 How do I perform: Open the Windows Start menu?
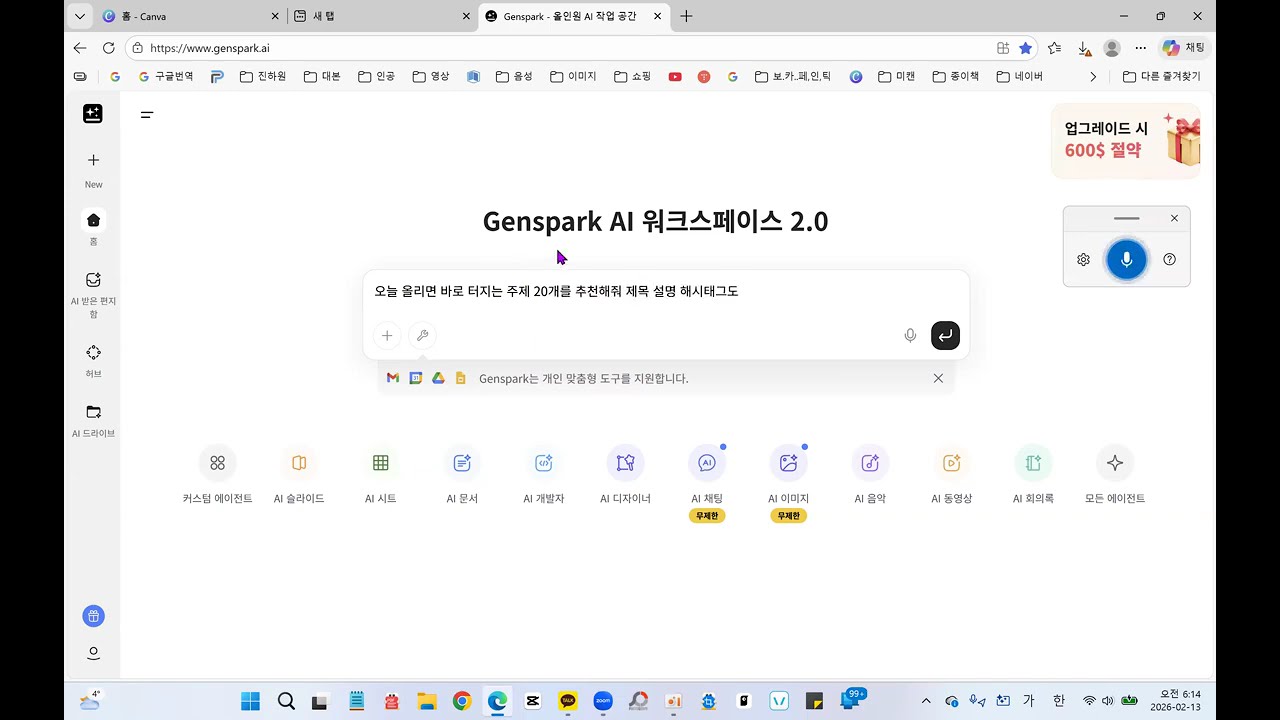click(x=250, y=701)
